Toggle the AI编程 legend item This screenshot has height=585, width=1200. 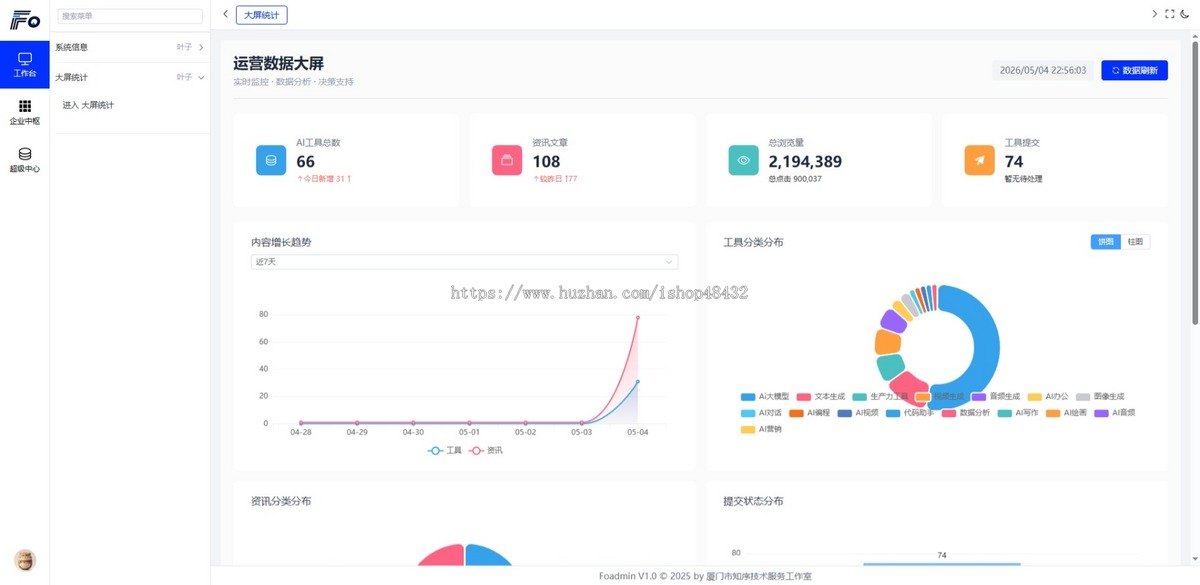810,413
